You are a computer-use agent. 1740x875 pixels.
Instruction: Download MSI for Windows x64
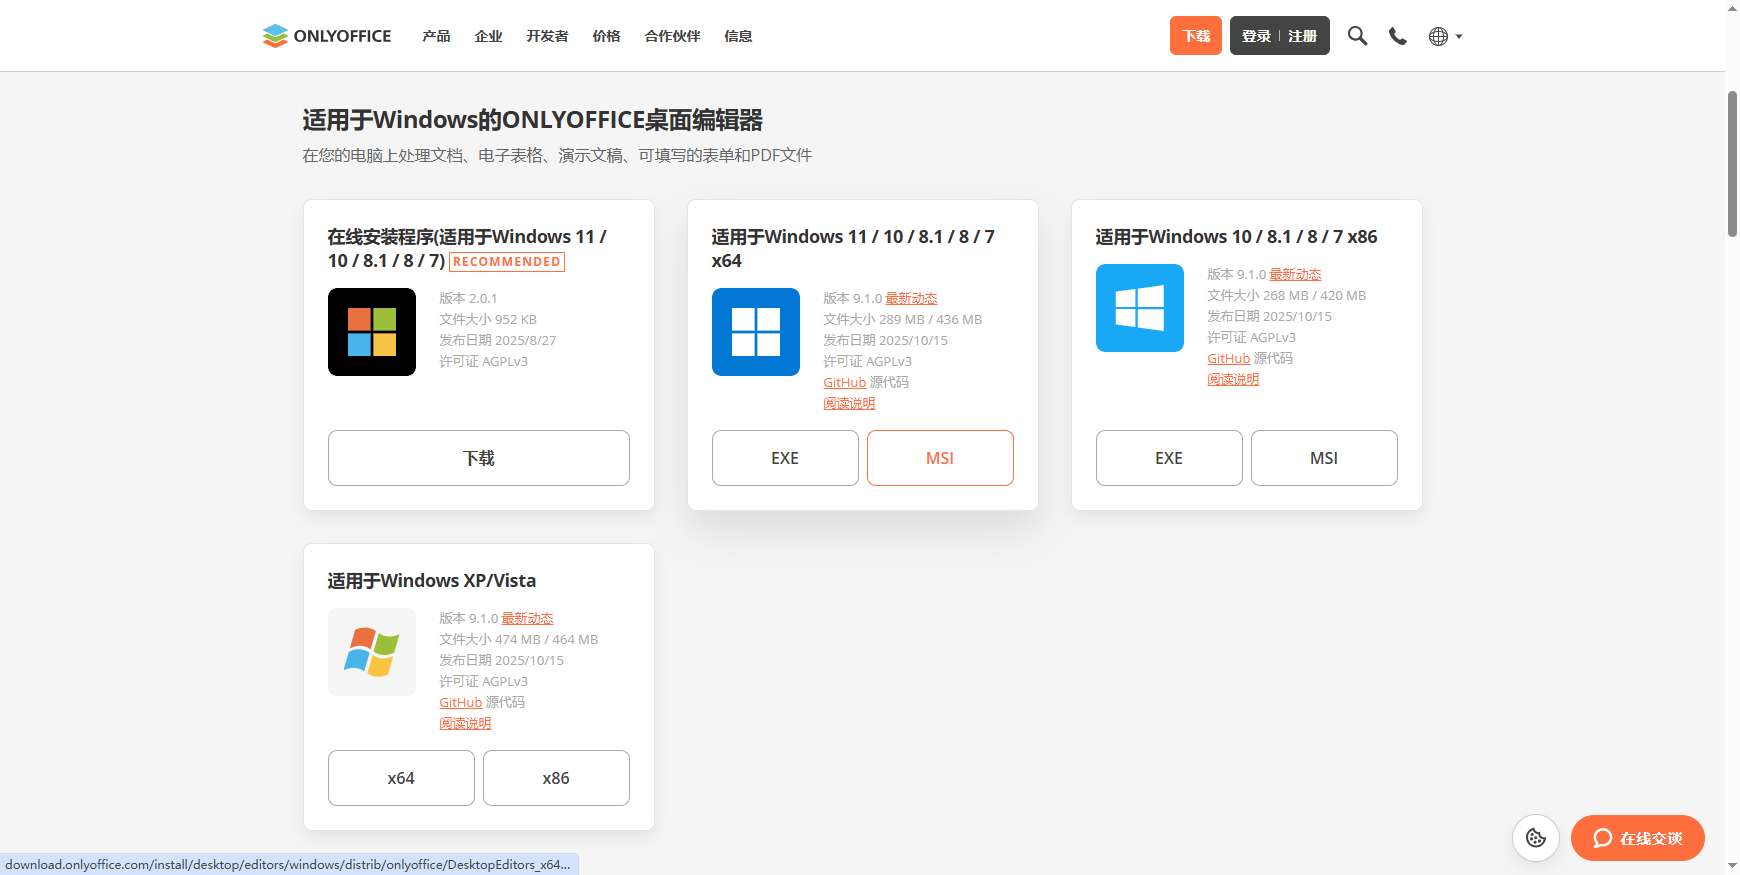click(x=940, y=458)
